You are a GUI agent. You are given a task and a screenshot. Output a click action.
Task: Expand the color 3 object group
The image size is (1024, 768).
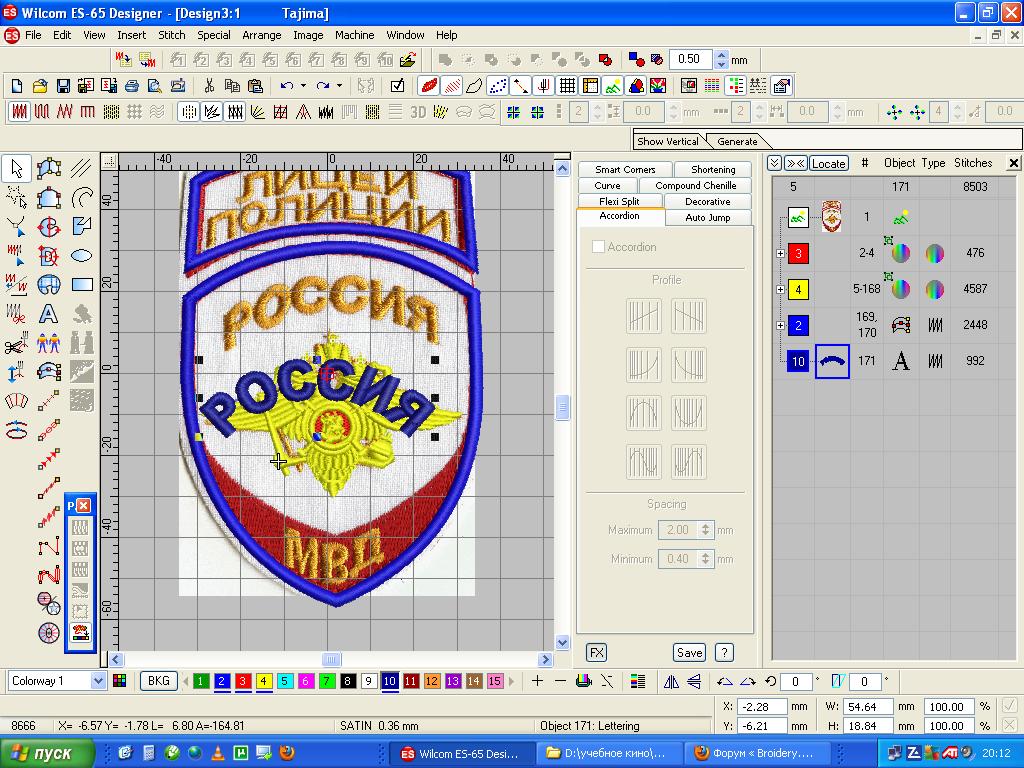(x=780, y=254)
